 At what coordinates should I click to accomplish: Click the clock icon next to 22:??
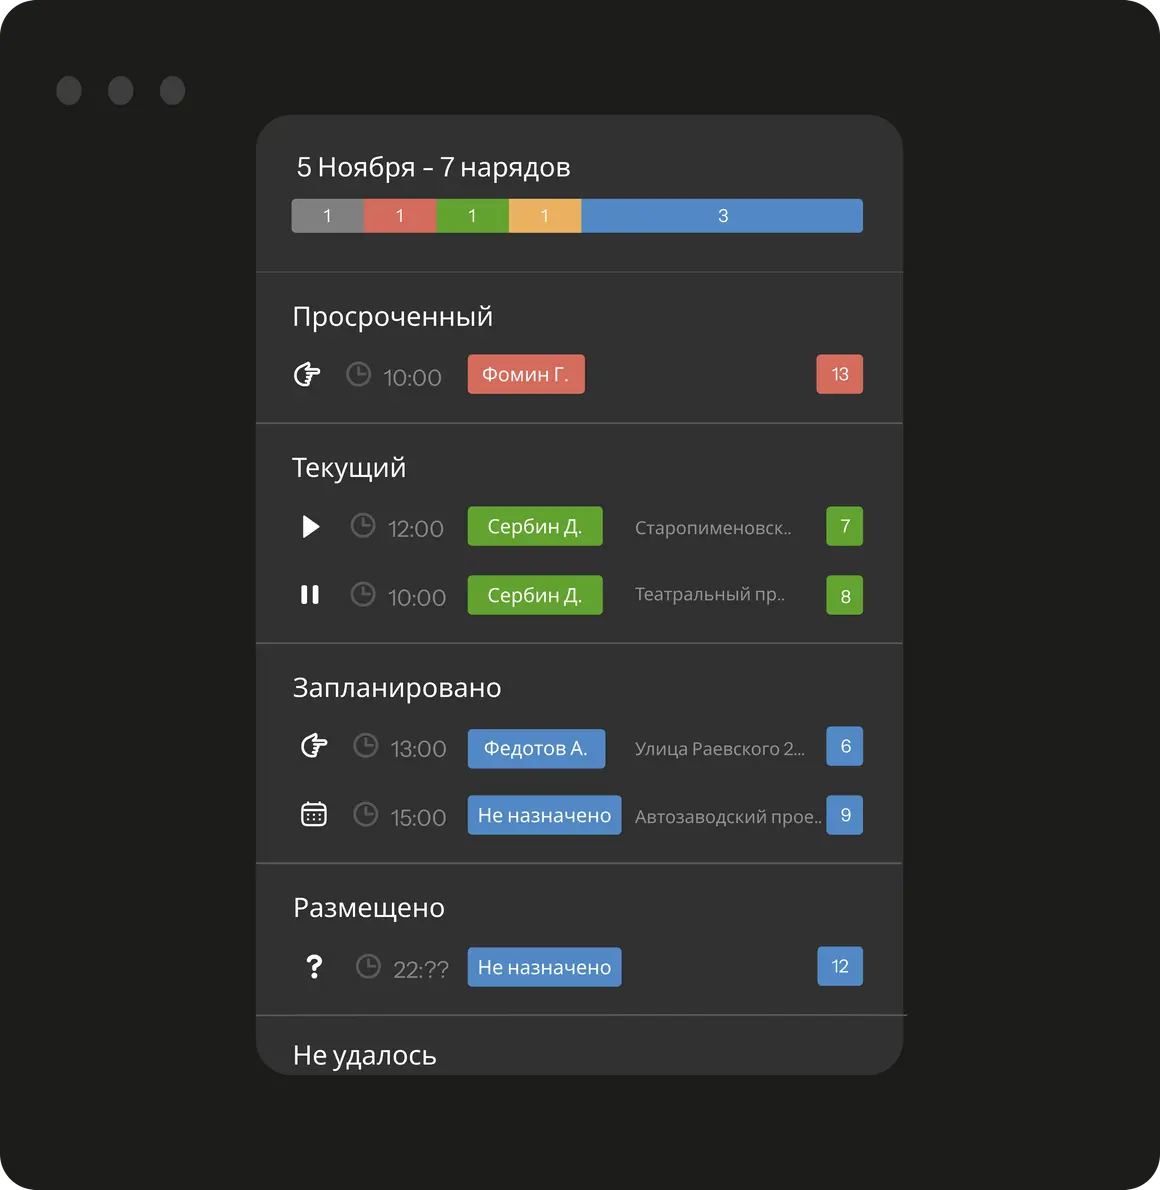click(x=368, y=967)
